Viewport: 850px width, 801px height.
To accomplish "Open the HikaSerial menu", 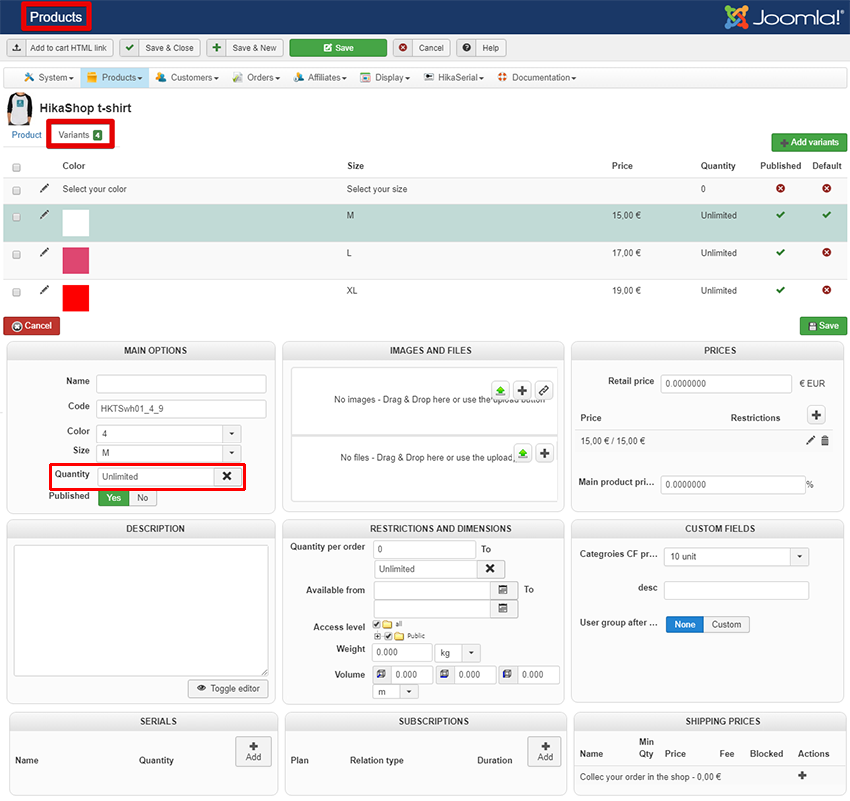I will pos(454,77).
